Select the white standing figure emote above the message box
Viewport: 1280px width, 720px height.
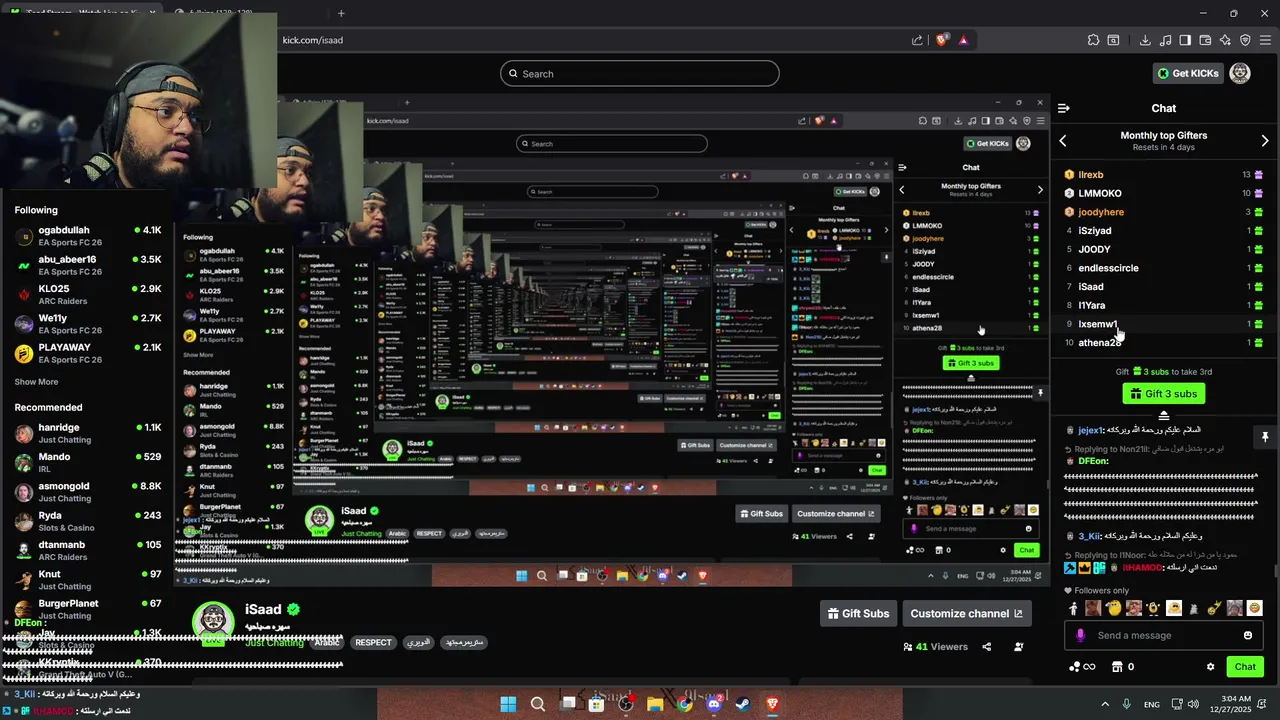[1074, 608]
